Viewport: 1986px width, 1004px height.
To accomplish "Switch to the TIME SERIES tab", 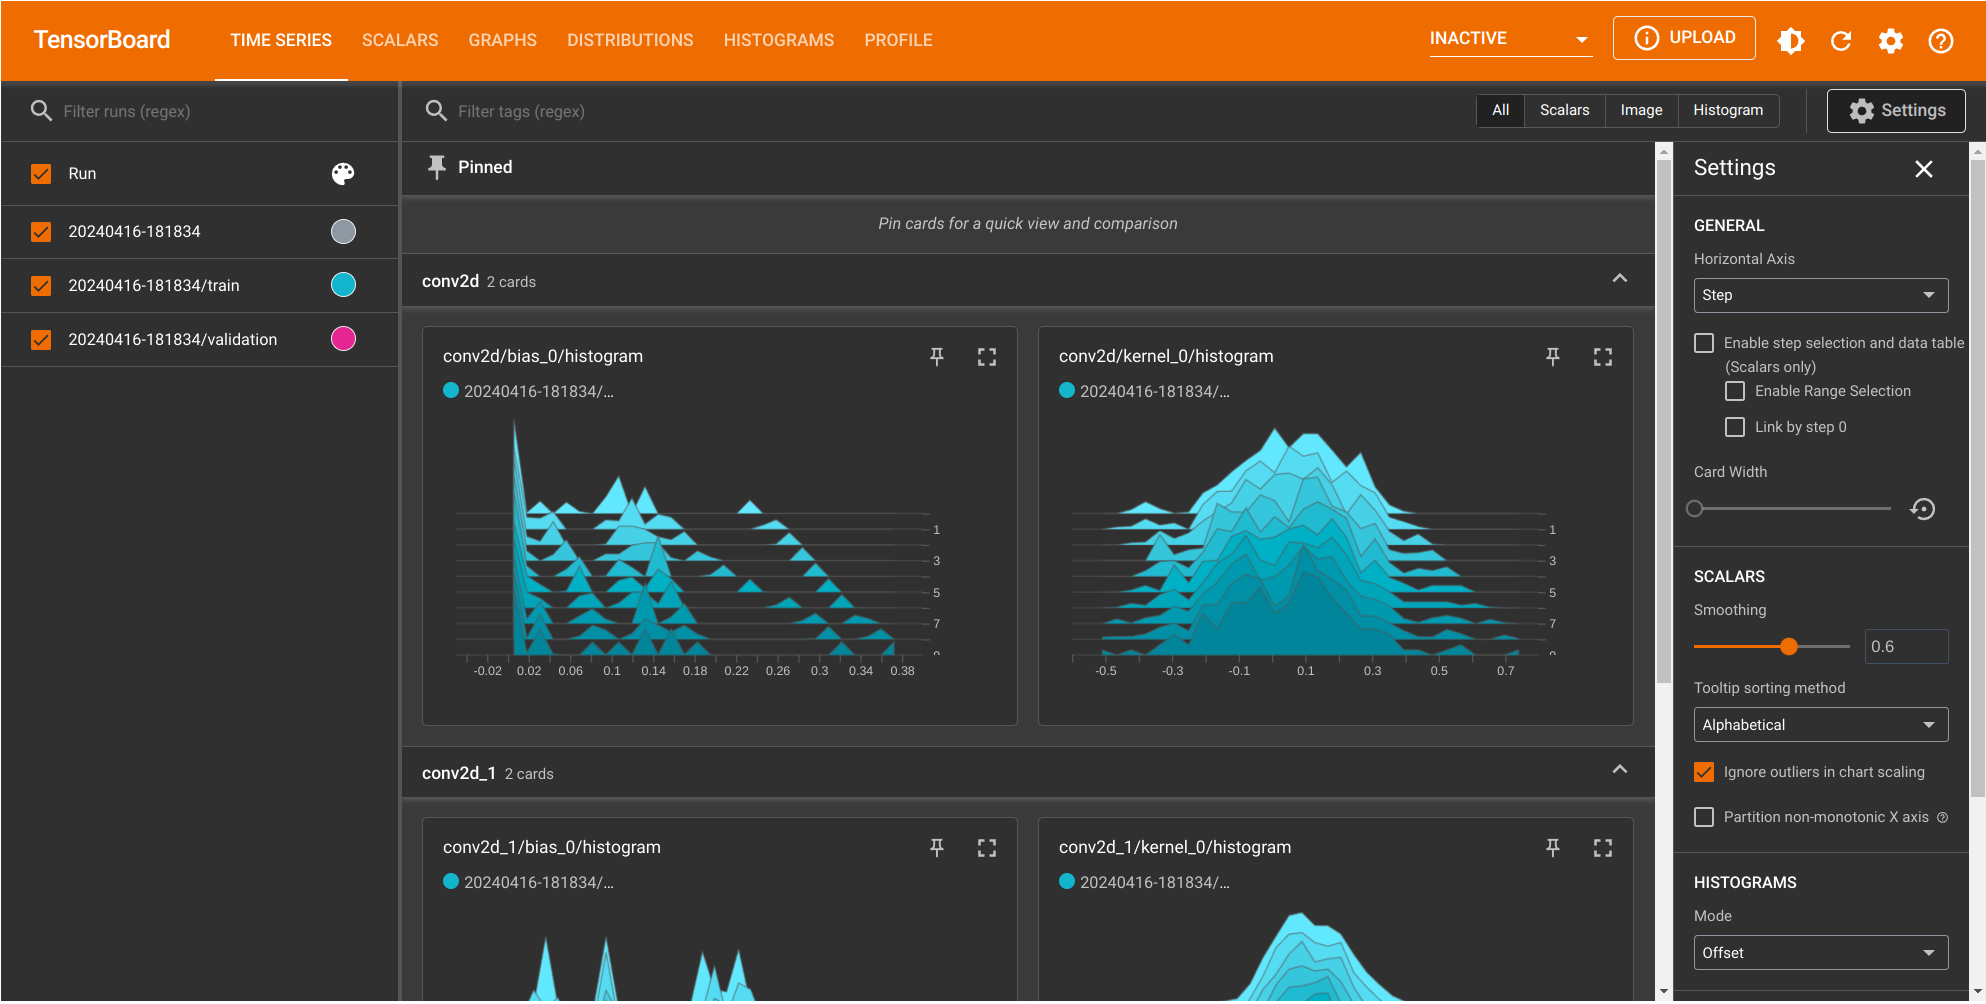I will pos(281,40).
